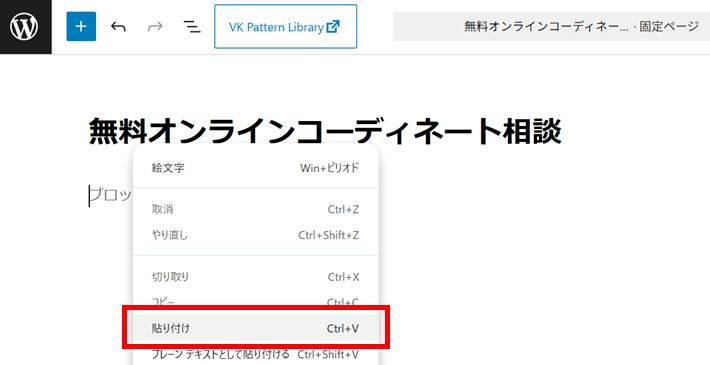Image resolution: width=710 pixels, height=365 pixels.
Task: Click the page title bar in header
Action: pyautogui.click(x=552, y=27)
